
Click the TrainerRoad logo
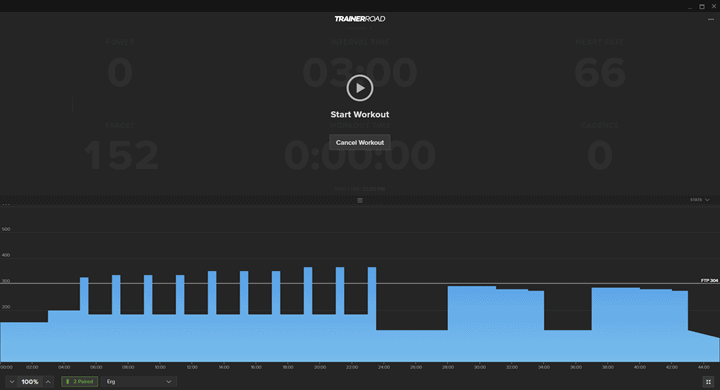(x=360, y=19)
